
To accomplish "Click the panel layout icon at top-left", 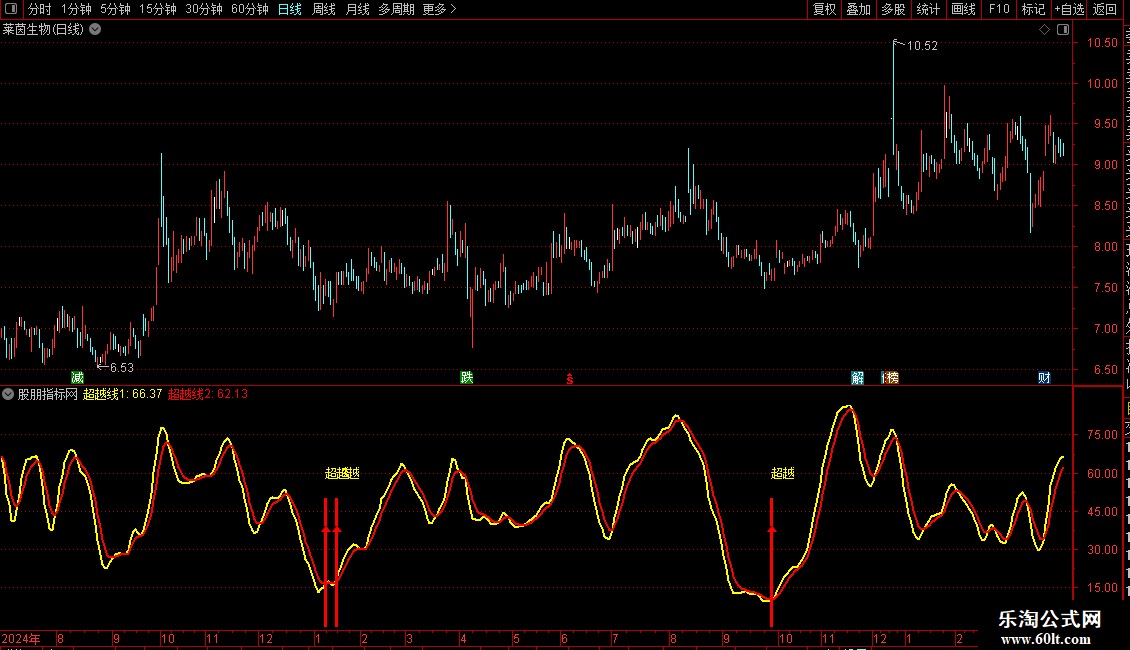I will (11, 9).
